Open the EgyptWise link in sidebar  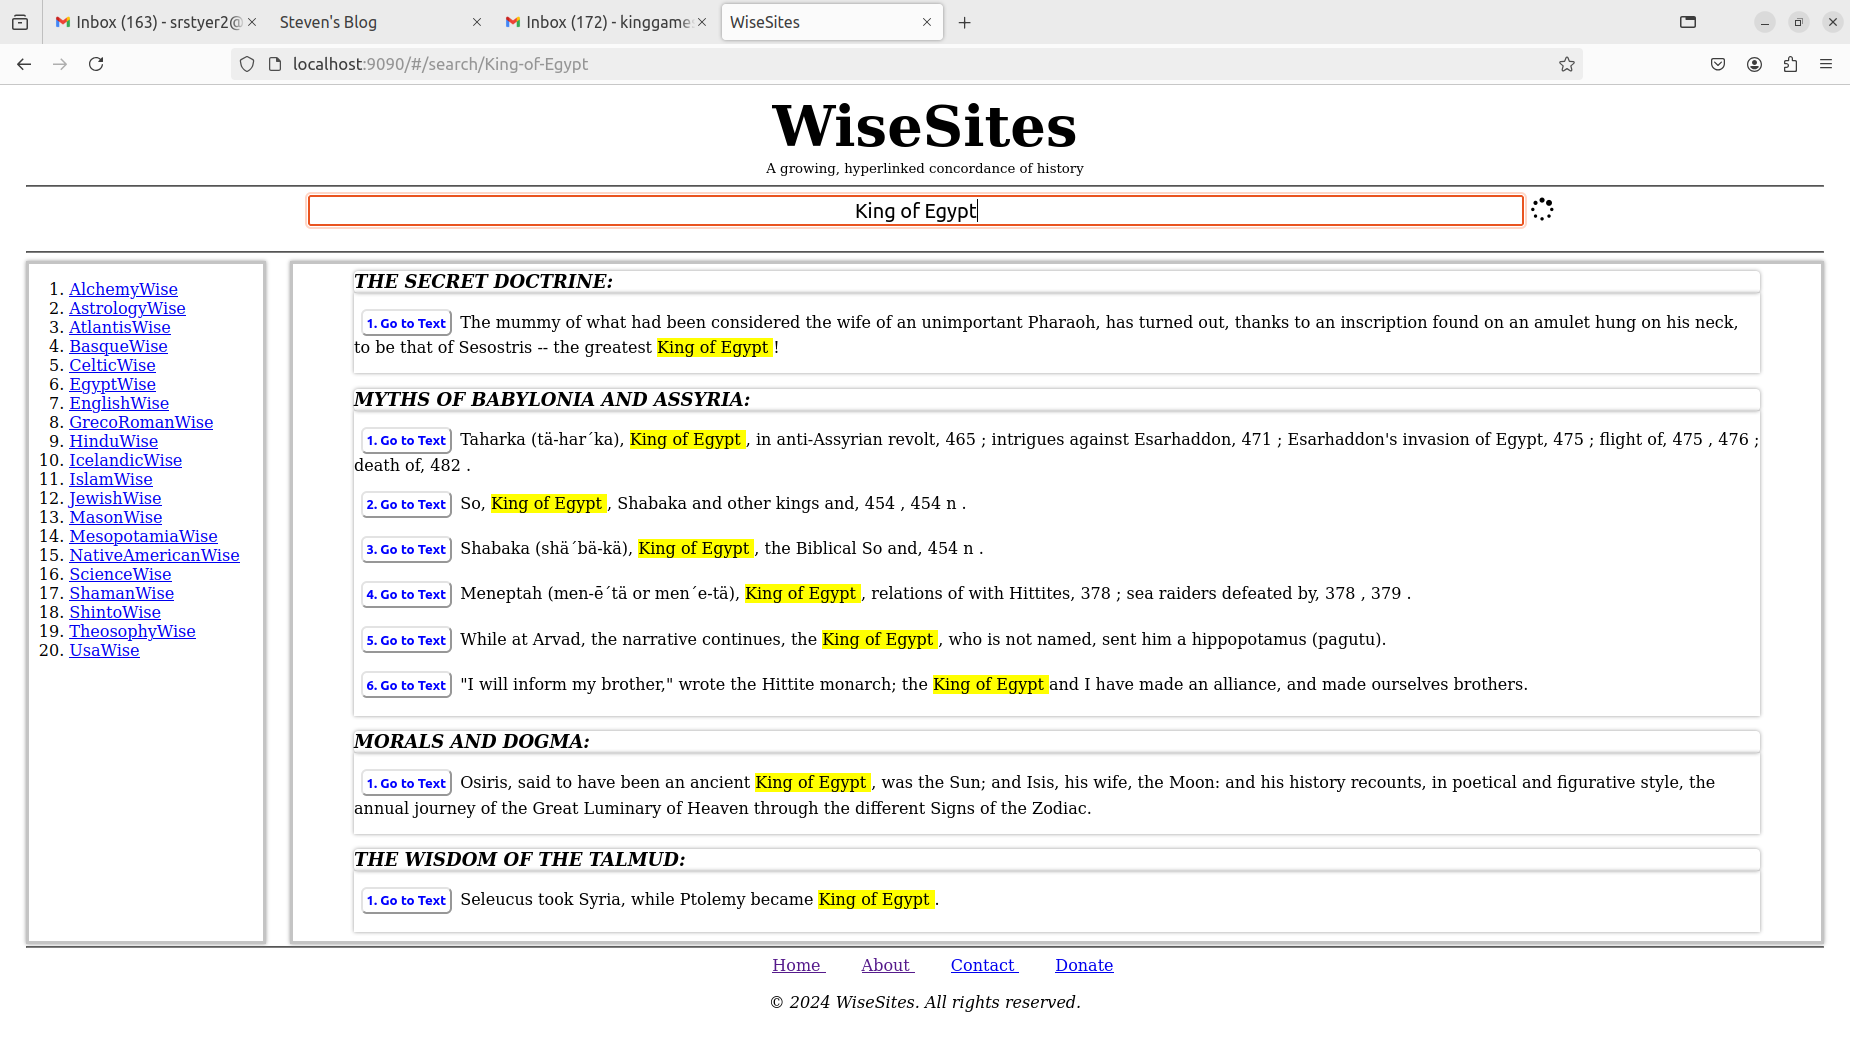pos(112,384)
